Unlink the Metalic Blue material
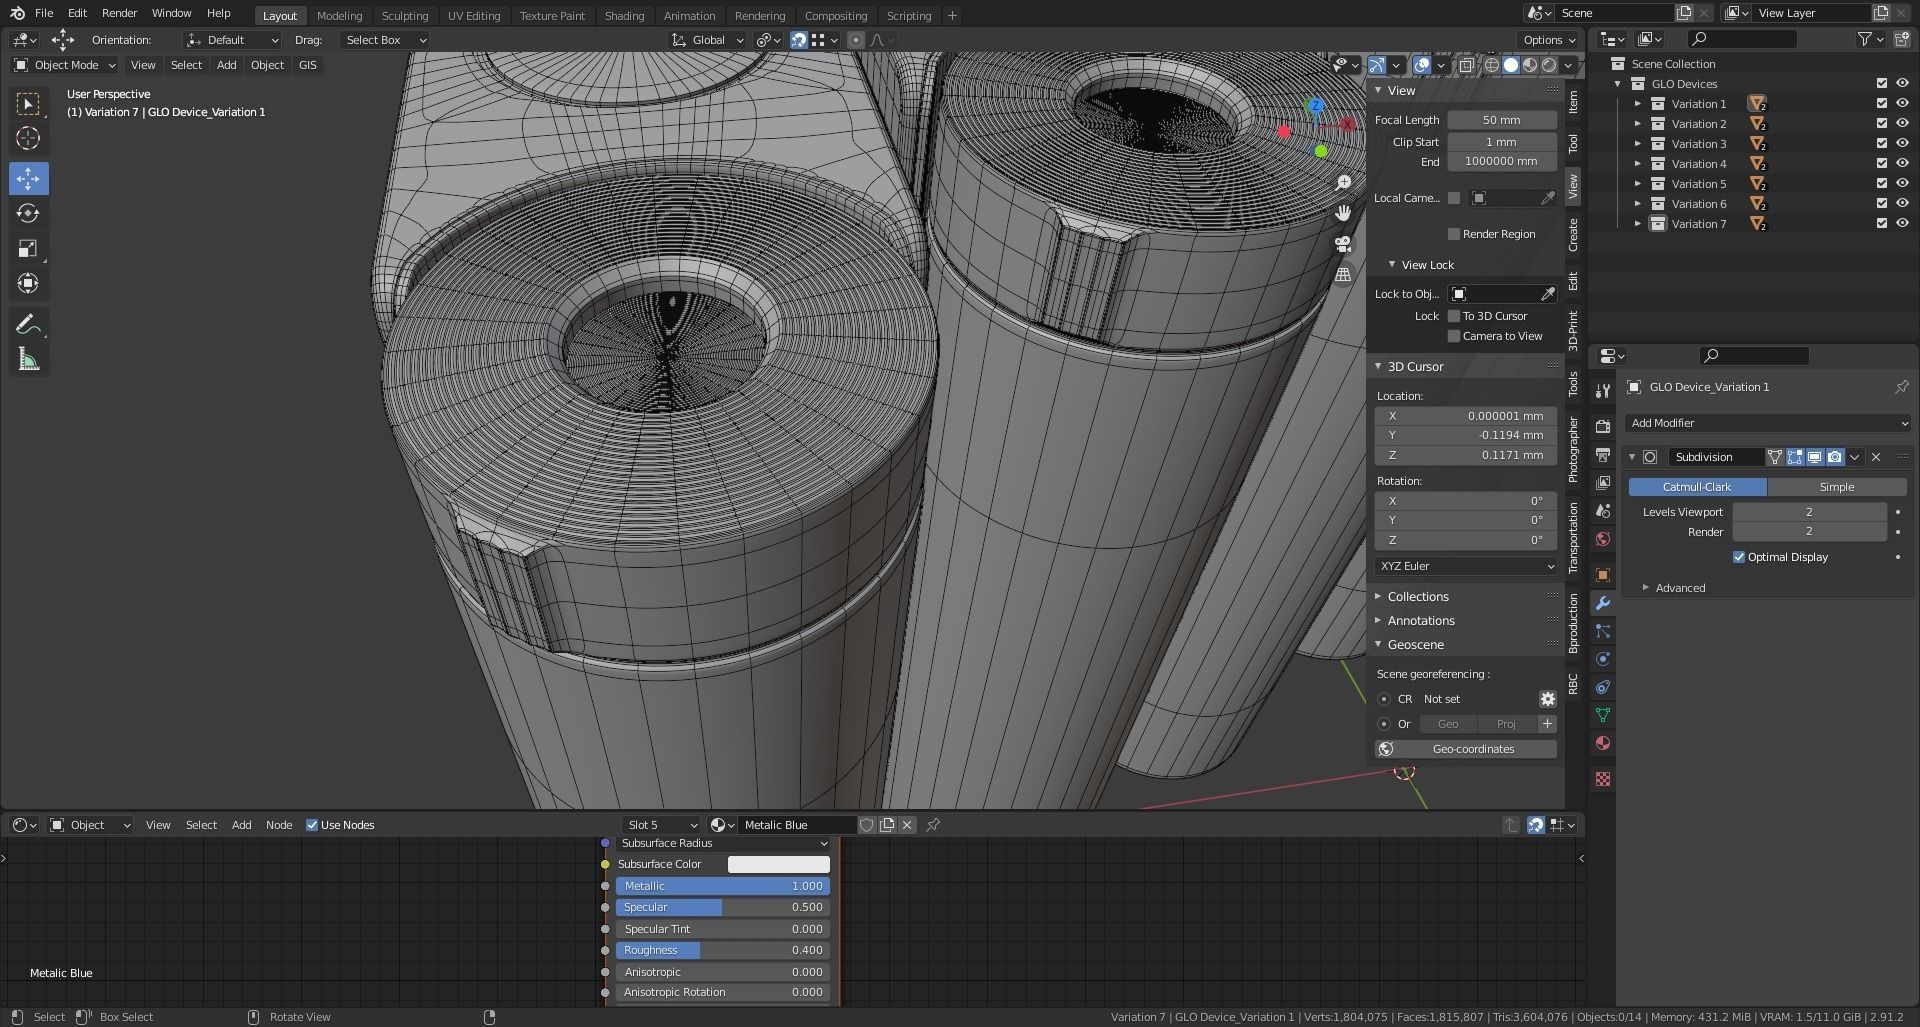 (x=907, y=825)
